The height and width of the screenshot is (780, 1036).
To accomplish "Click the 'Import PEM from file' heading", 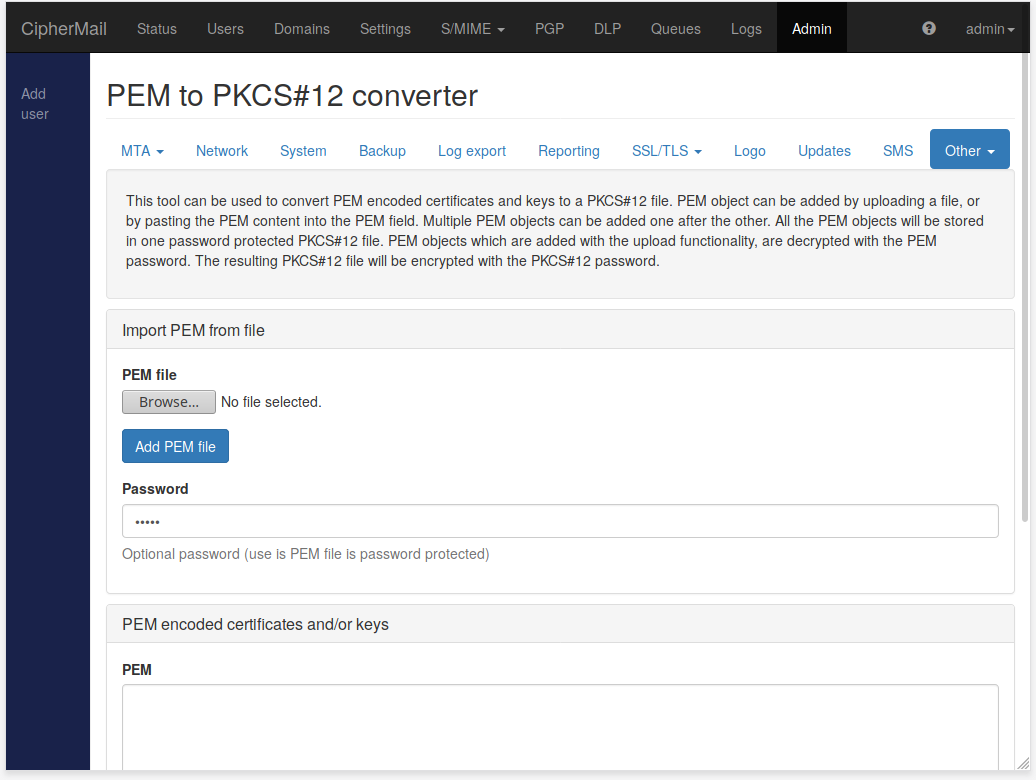I will point(193,330).
